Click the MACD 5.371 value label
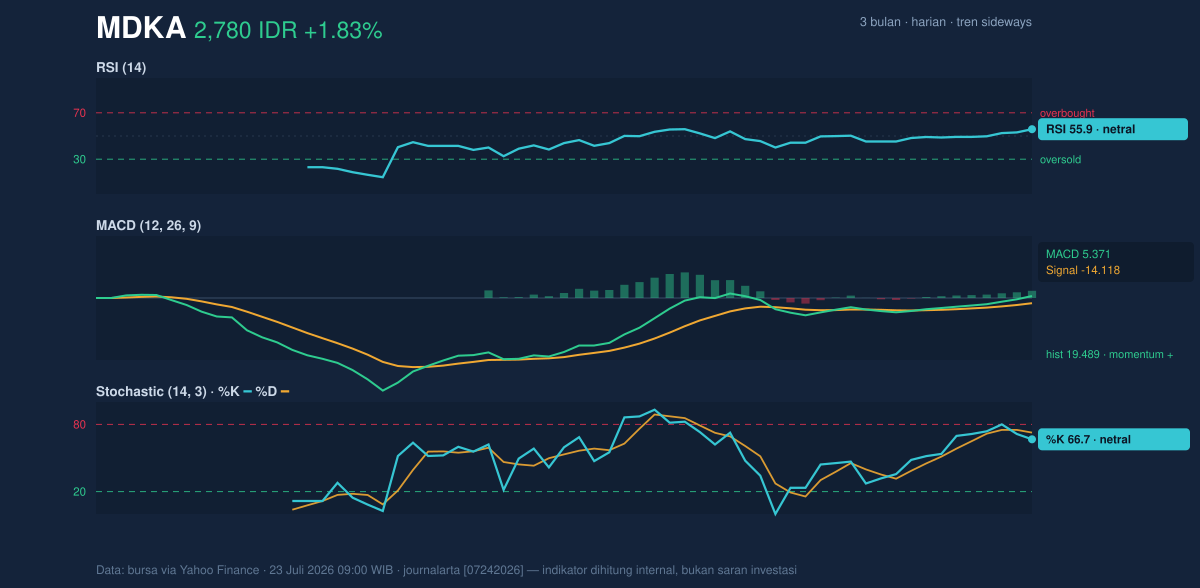Image resolution: width=1200 pixels, height=588 pixels. (1078, 254)
